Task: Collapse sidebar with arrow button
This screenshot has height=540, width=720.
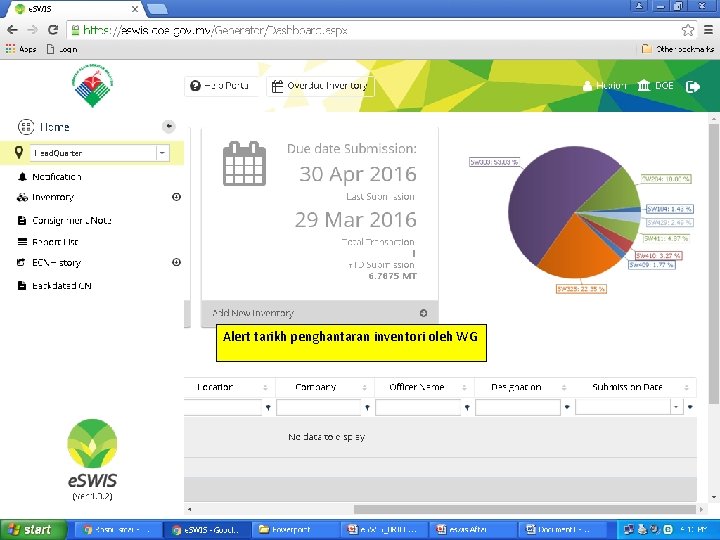Action: (169, 126)
